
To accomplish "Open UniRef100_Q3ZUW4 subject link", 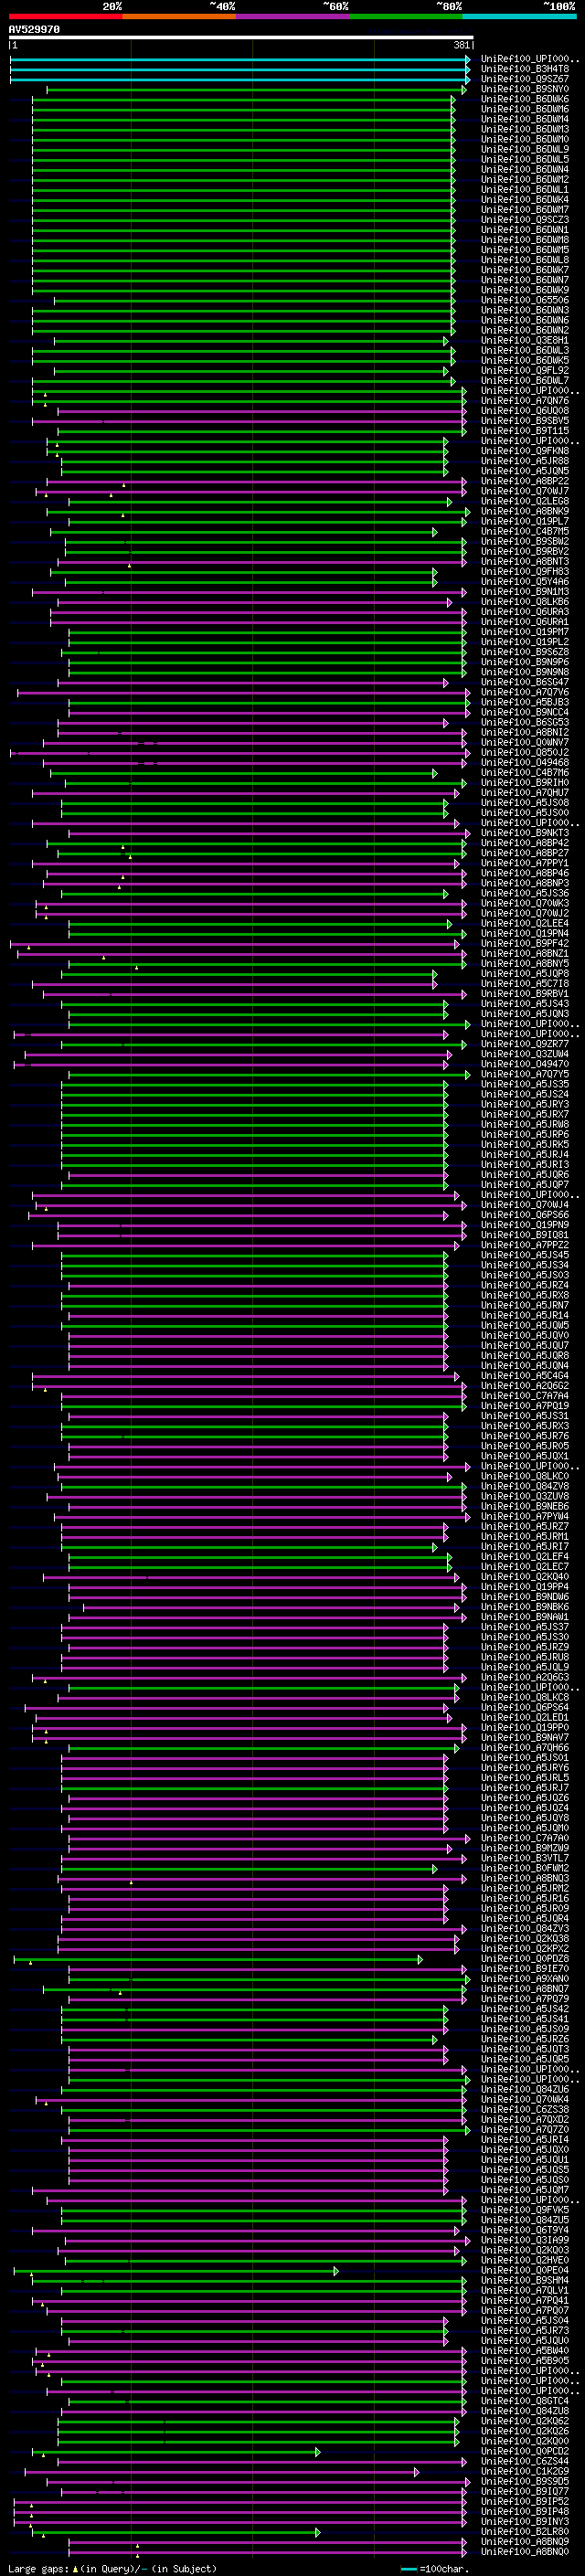I will pos(525,1054).
